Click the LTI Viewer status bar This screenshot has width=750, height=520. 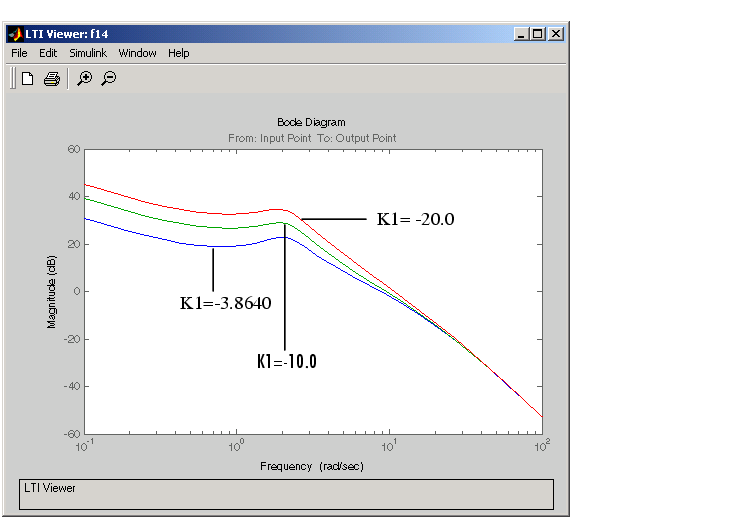[286, 493]
